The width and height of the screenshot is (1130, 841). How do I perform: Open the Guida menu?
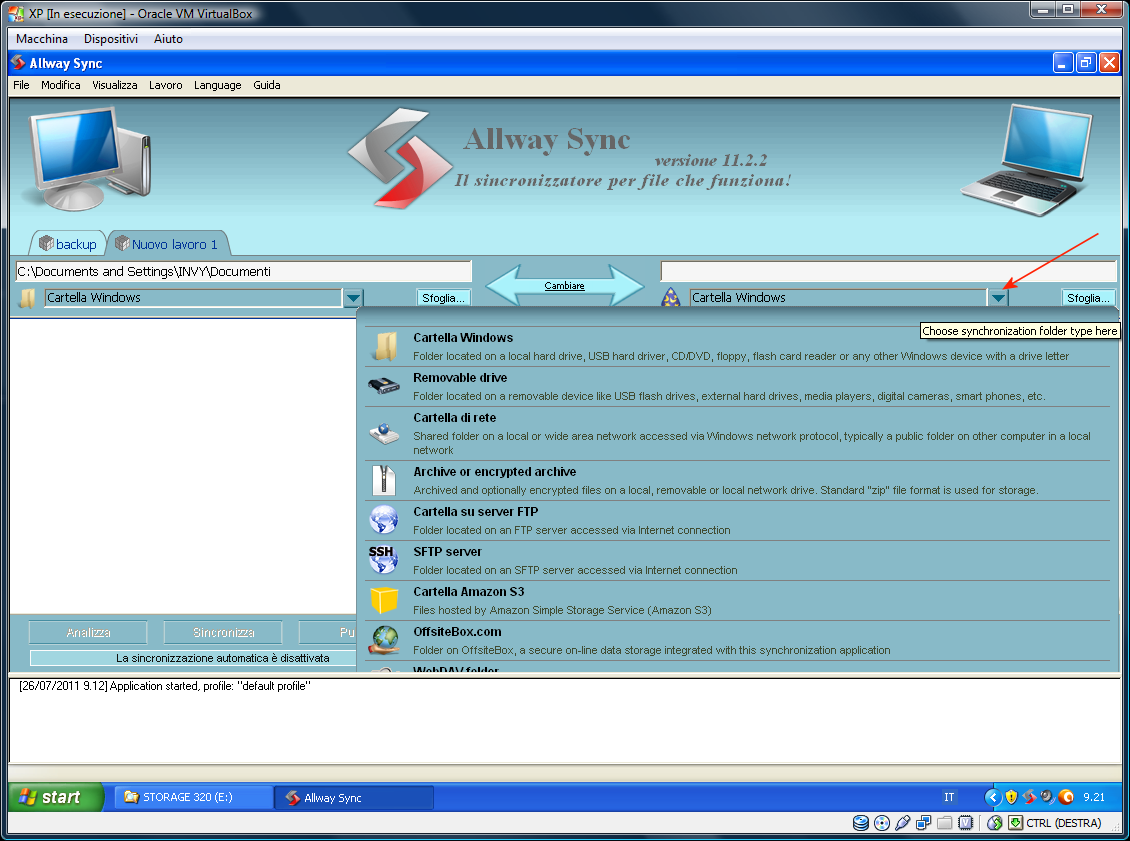267,85
